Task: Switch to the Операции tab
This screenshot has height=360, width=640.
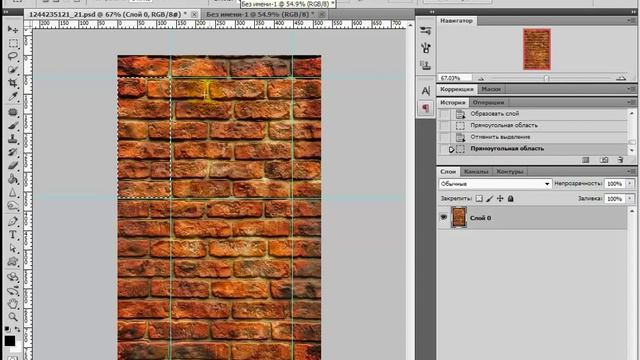Action: tap(488, 102)
